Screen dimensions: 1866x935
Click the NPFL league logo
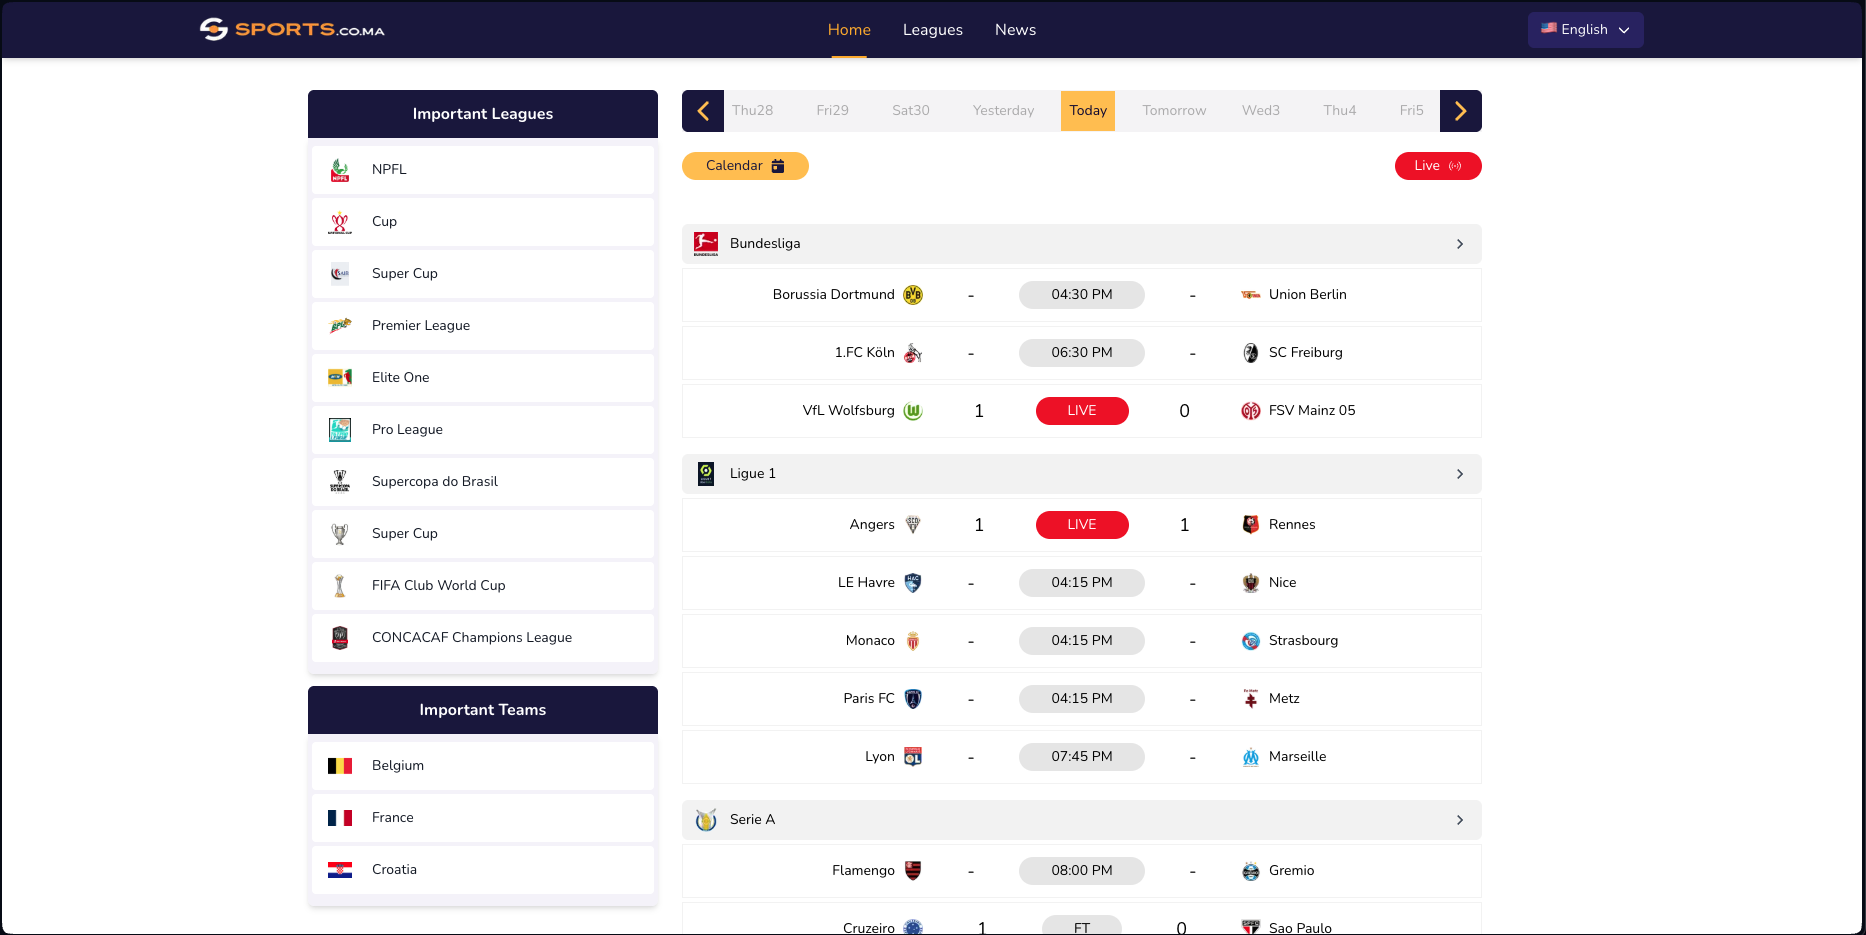pyautogui.click(x=340, y=170)
